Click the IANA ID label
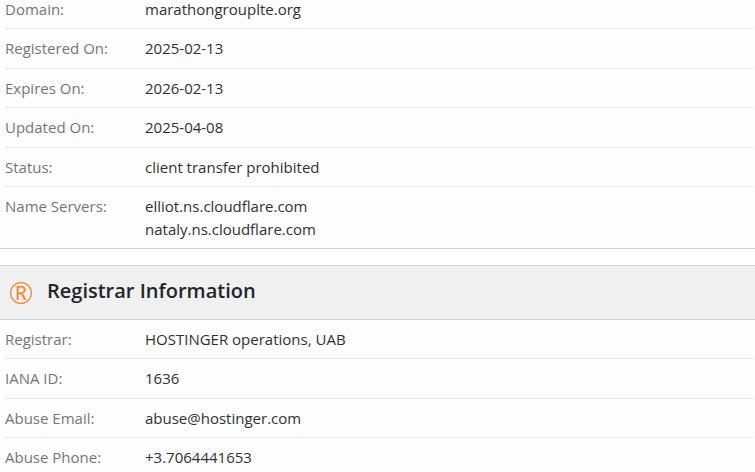The image size is (755, 472). click(34, 379)
